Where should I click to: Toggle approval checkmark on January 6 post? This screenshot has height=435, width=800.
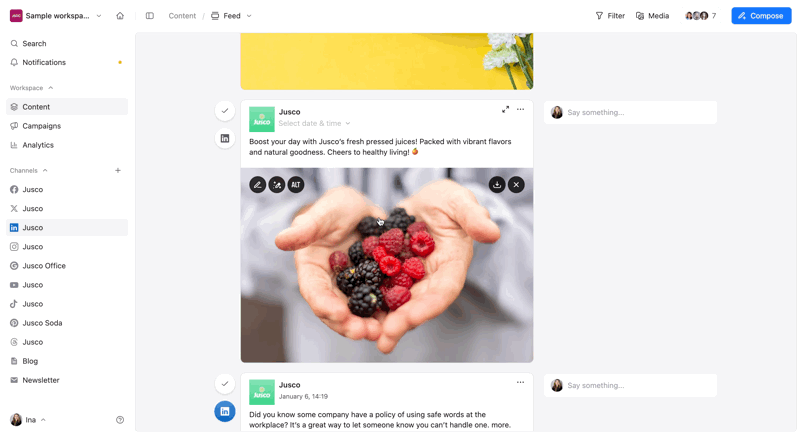(224, 383)
